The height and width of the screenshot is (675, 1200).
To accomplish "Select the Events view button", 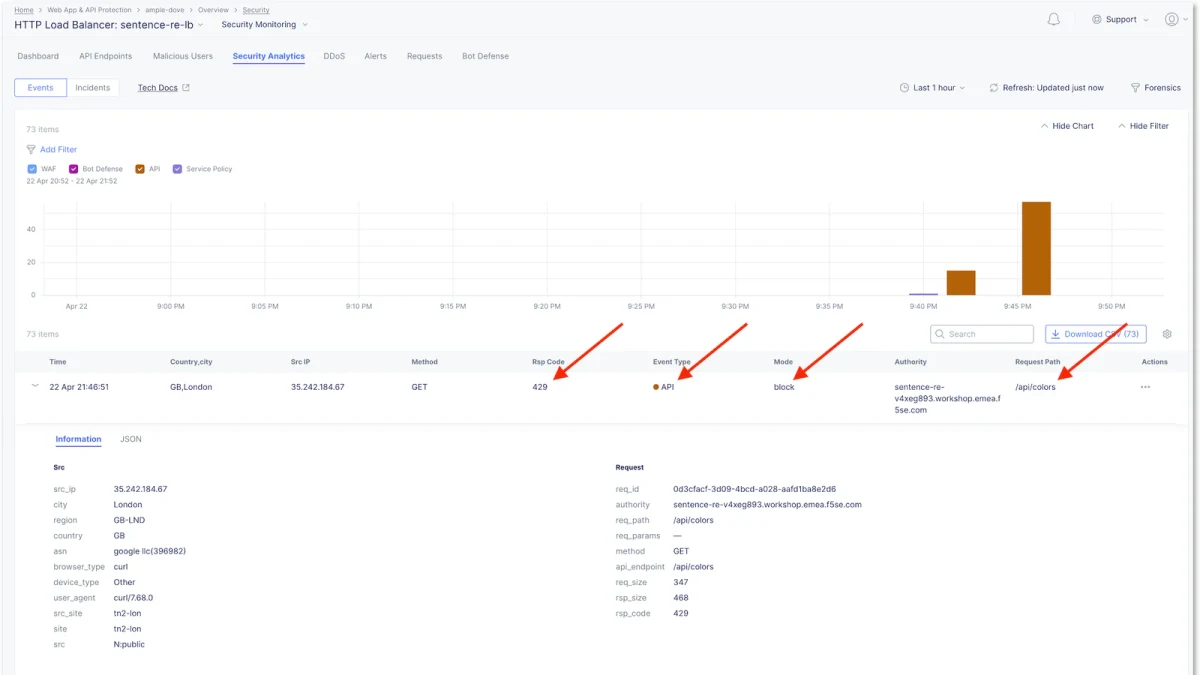I will coord(41,88).
